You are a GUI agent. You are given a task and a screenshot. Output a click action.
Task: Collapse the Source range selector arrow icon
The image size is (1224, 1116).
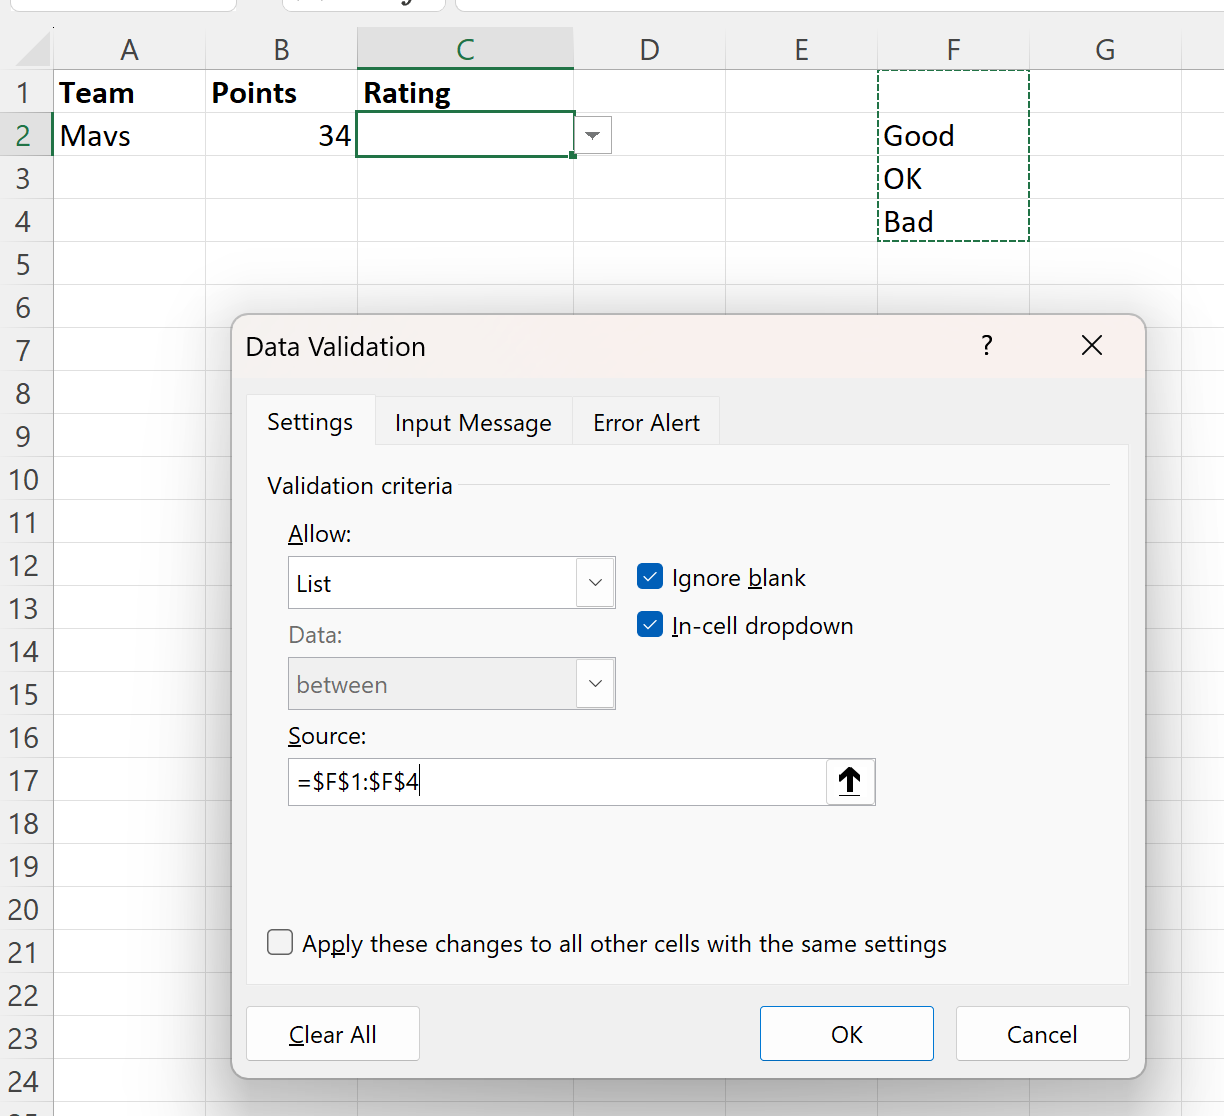pyautogui.click(x=850, y=782)
